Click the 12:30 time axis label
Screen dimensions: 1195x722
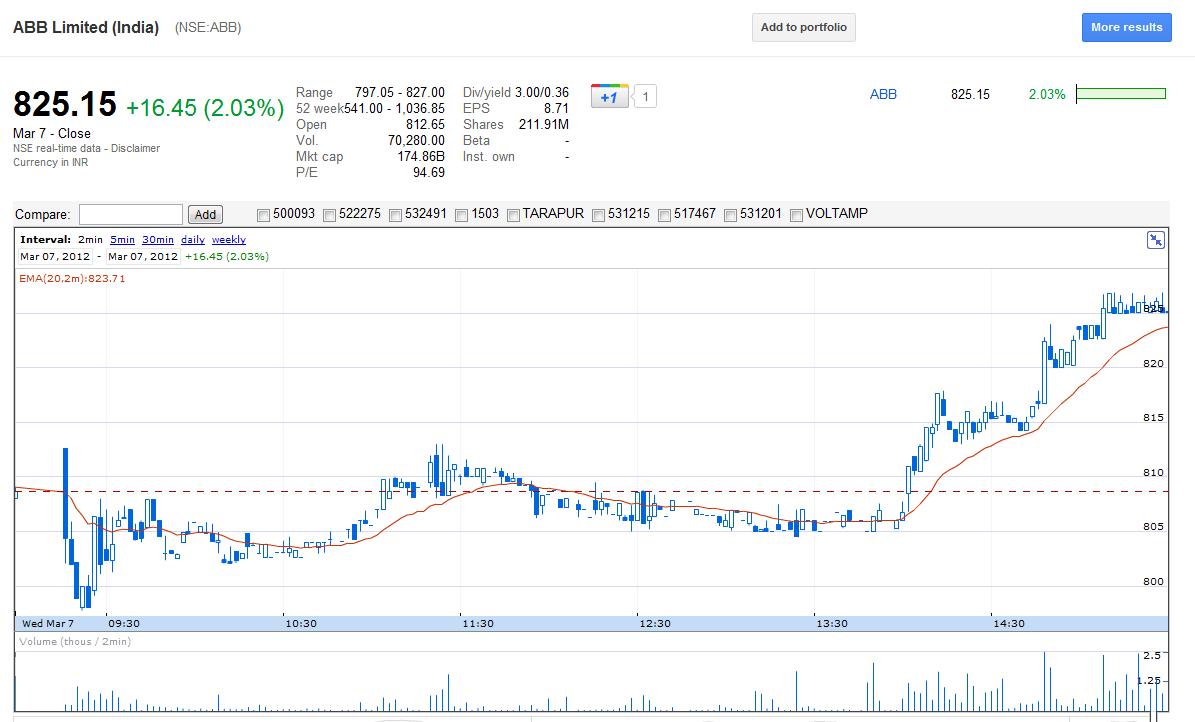click(x=655, y=624)
